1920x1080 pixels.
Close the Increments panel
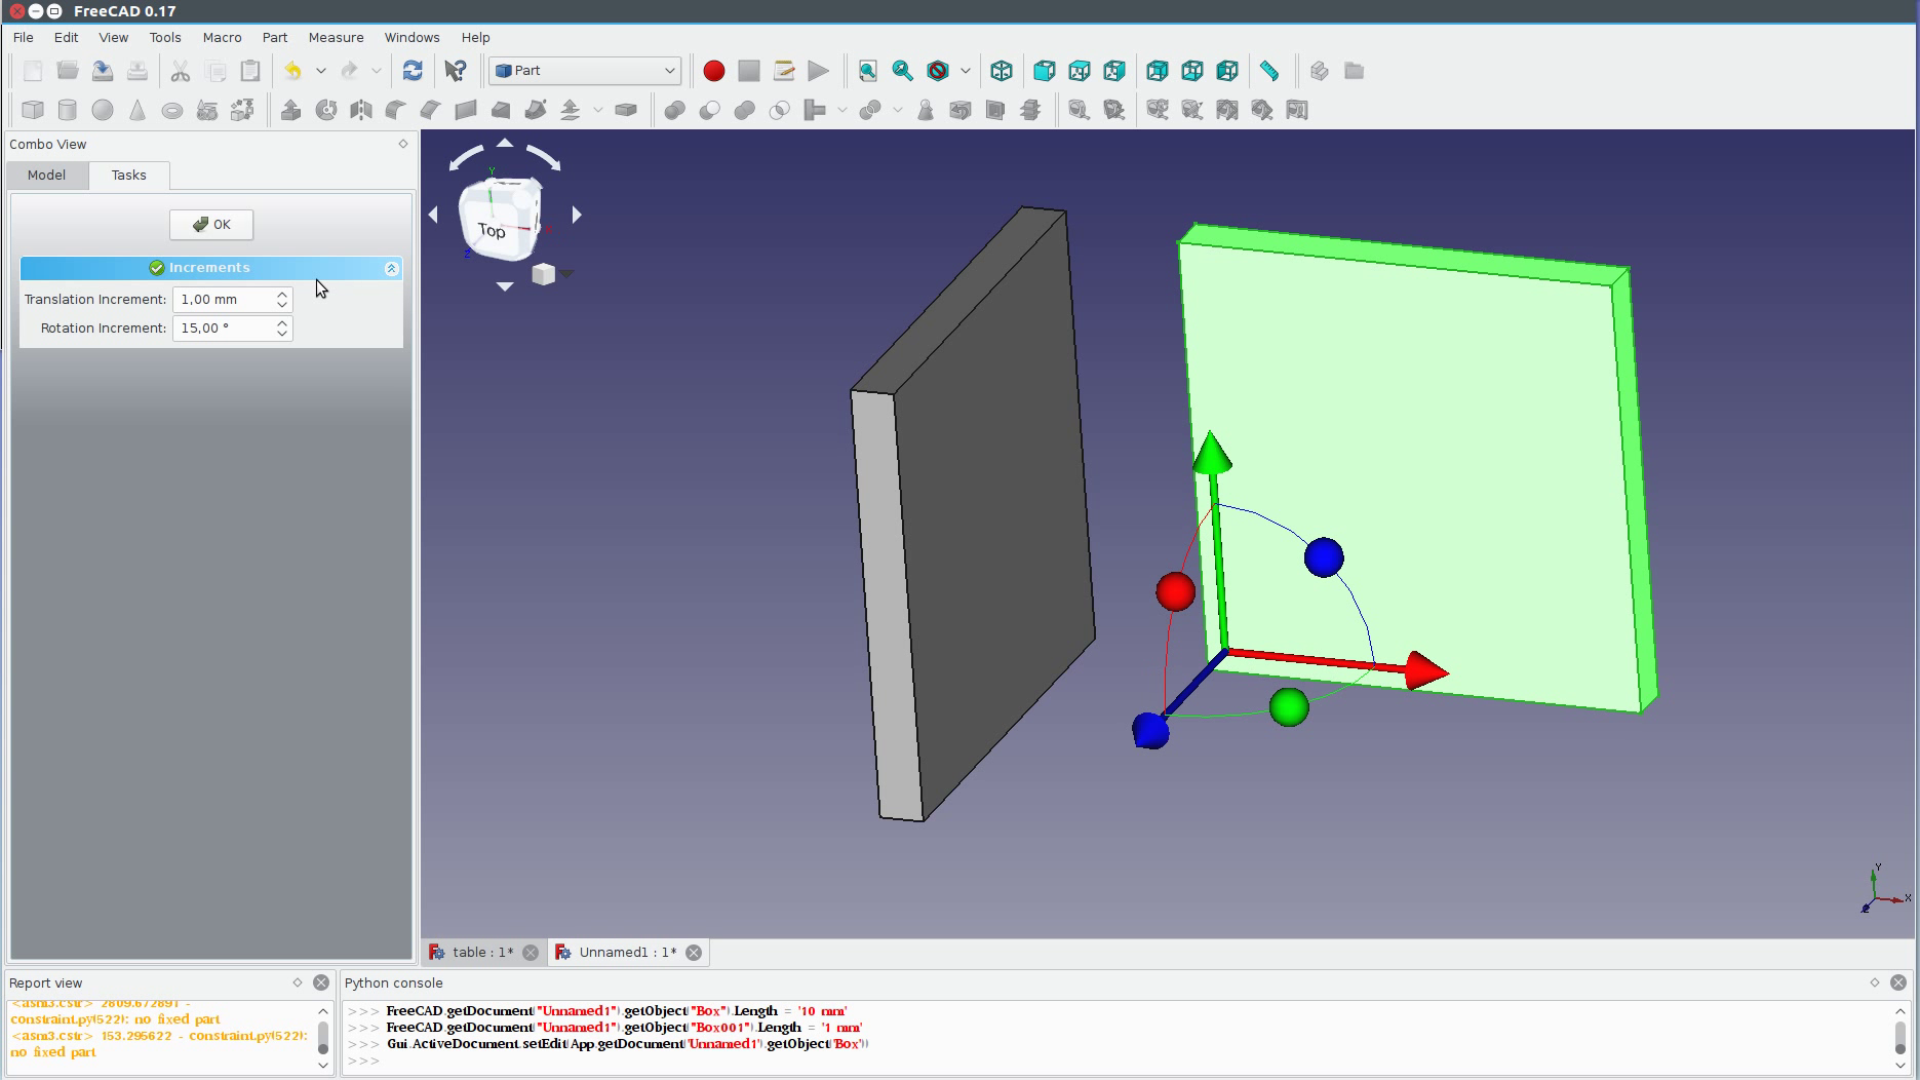point(390,268)
